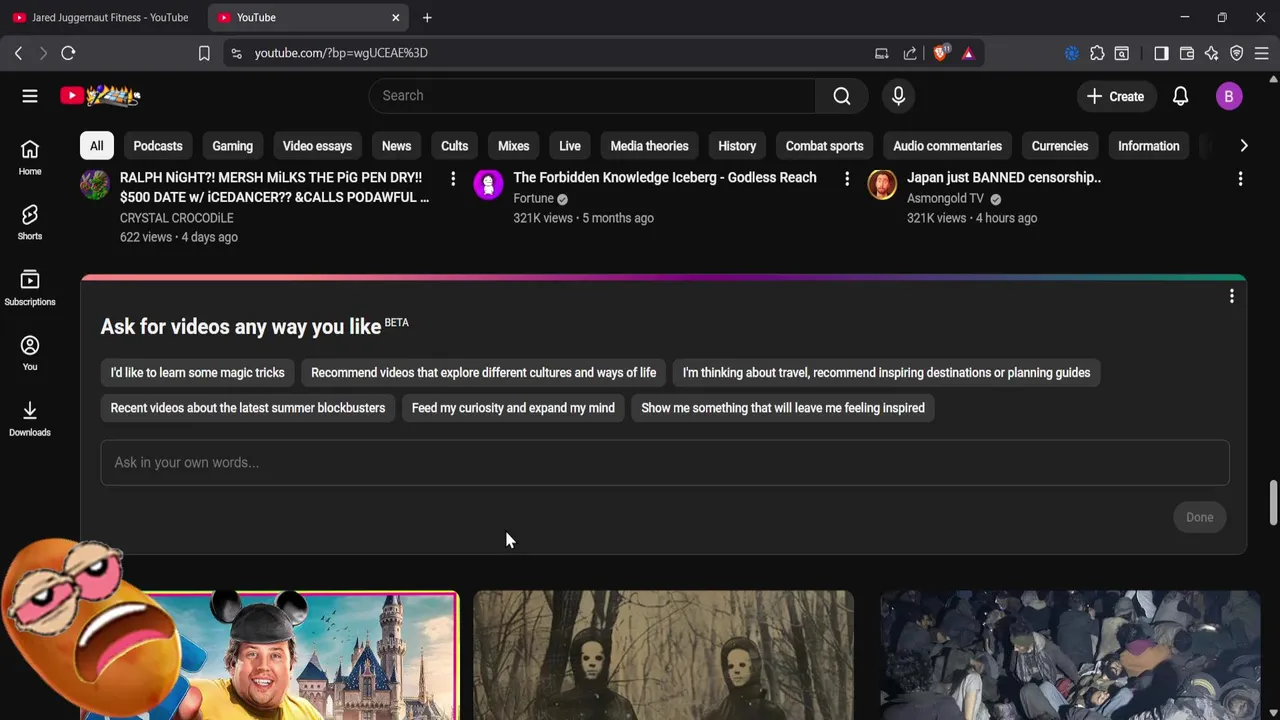
Task: Click the browser address bar URL
Action: (341, 53)
